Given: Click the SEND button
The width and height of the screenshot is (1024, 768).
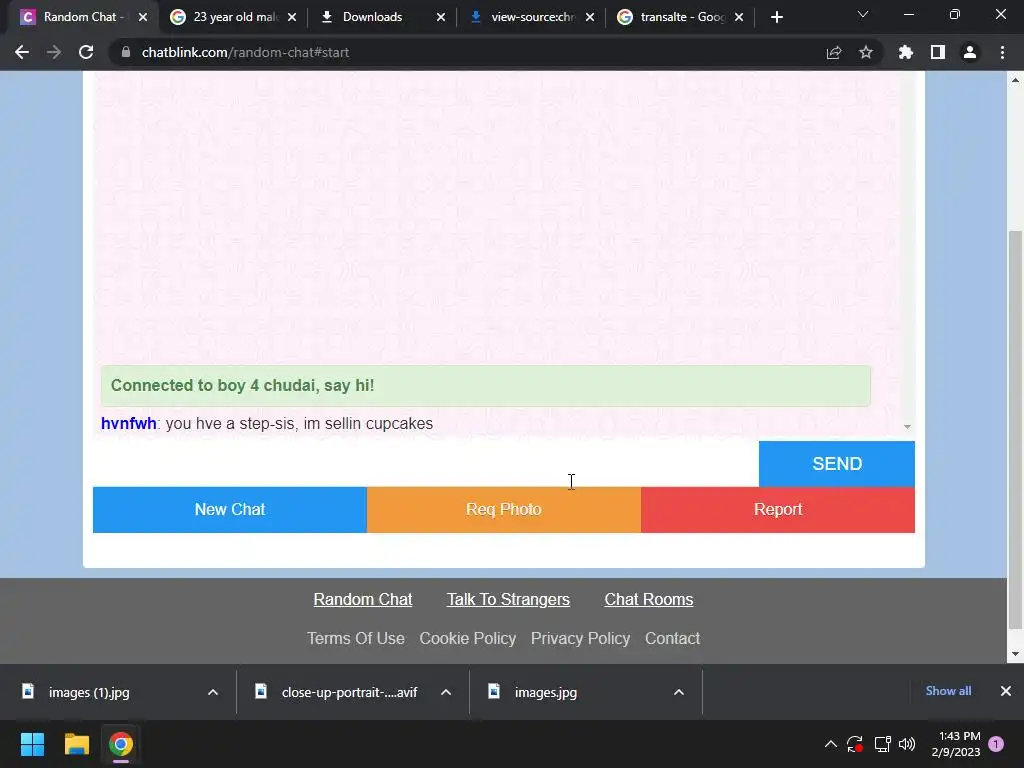Looking at the screenshot, I should (x=837, y=464).
